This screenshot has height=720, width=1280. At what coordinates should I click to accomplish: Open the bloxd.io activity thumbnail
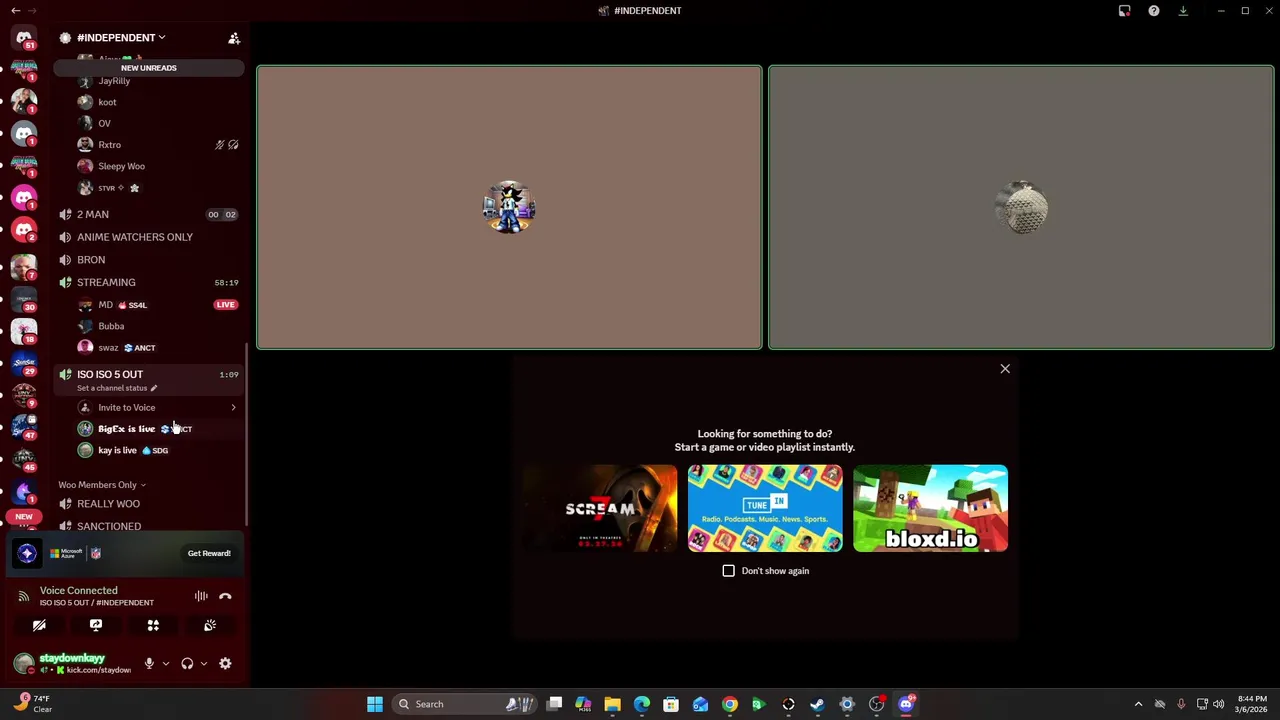coord(930,509)
